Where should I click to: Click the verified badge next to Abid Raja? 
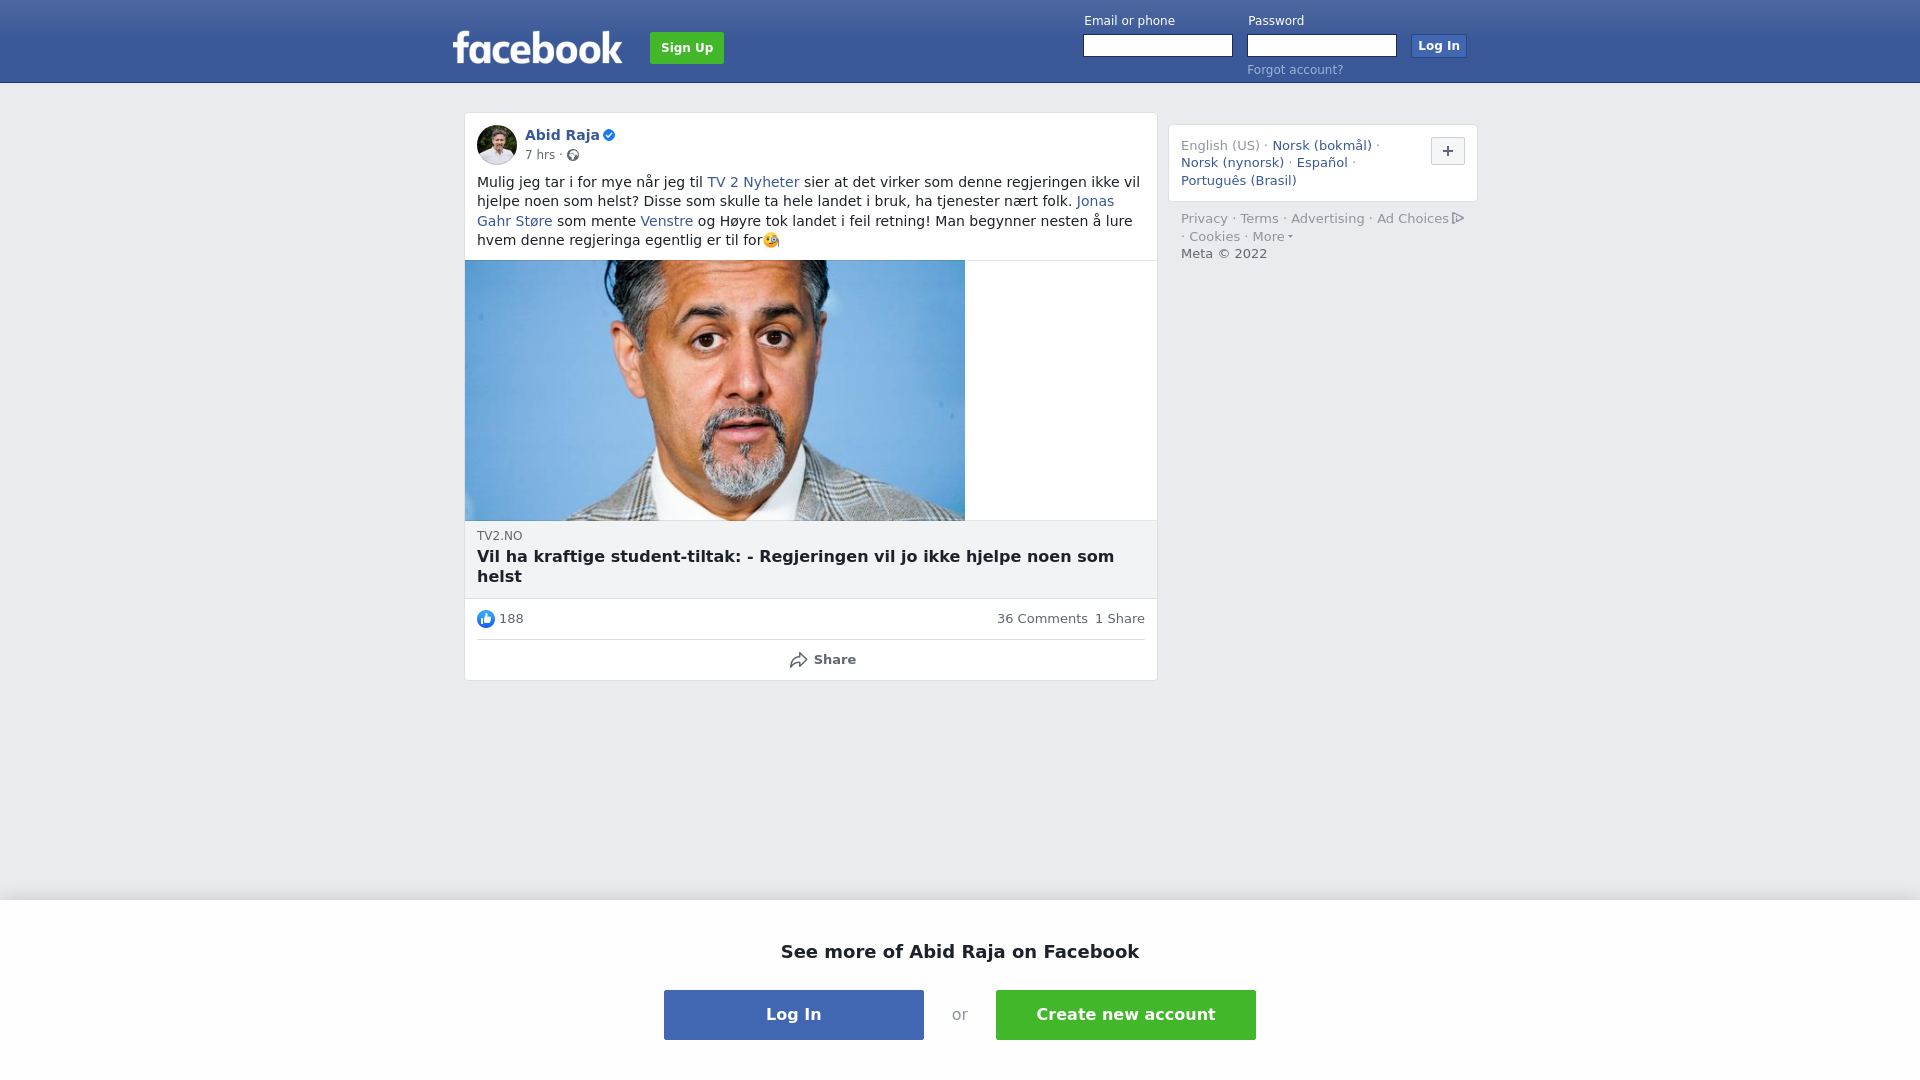(609, 135)
